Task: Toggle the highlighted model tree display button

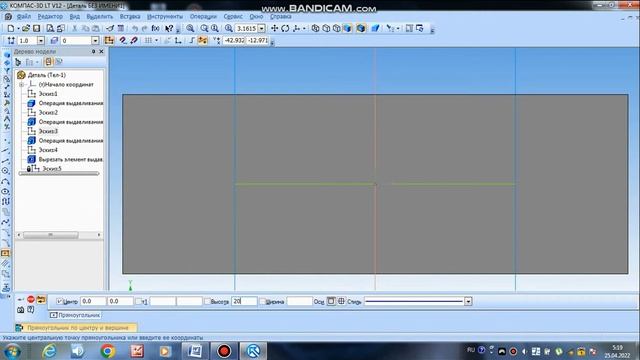Action: [x=48, y=62]
